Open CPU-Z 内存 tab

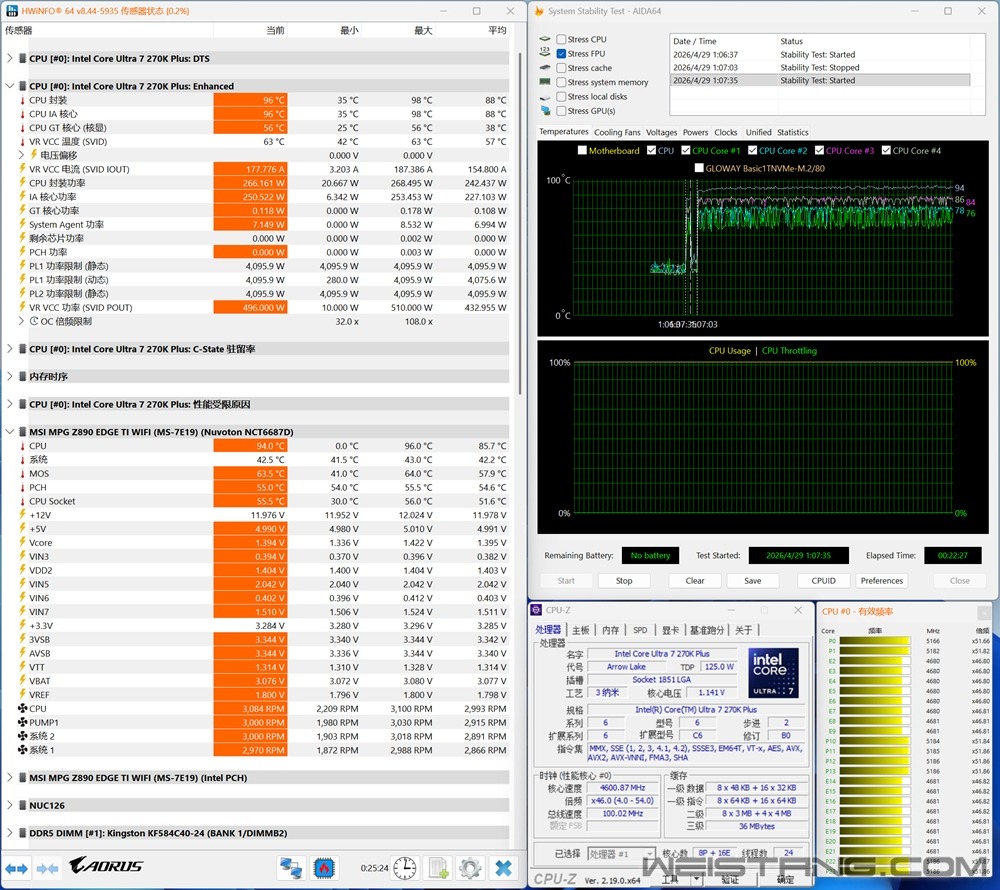tap(610, 630)
